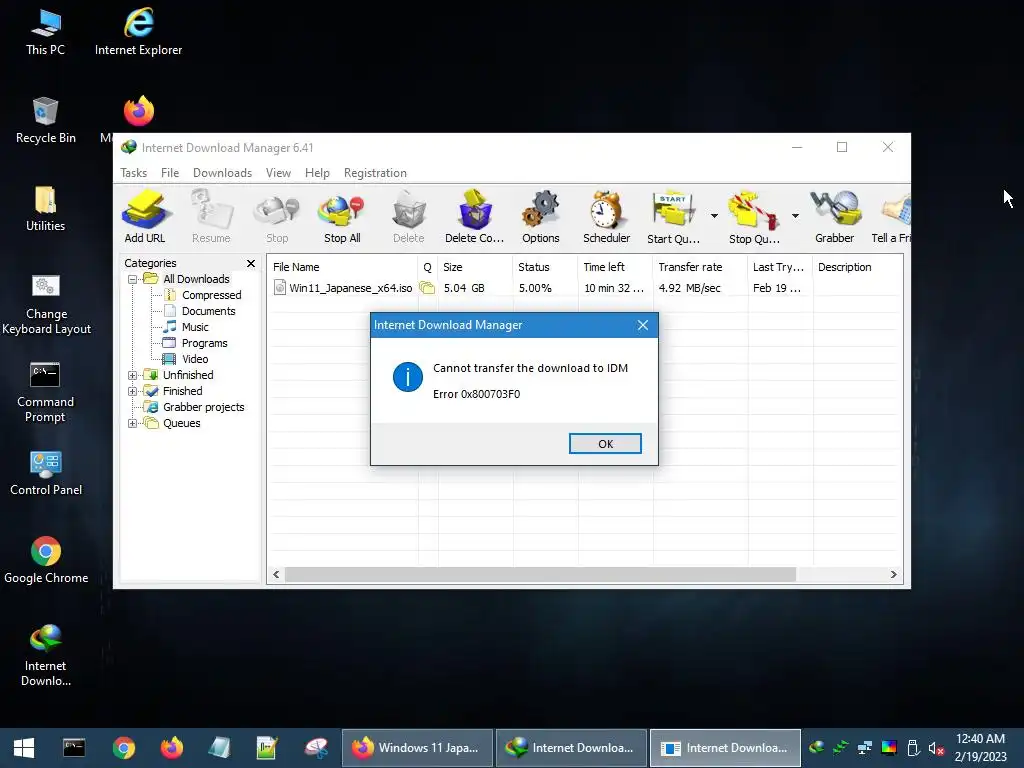
Task: Open This PC desktop icon
Action: (x=46, y=33)
